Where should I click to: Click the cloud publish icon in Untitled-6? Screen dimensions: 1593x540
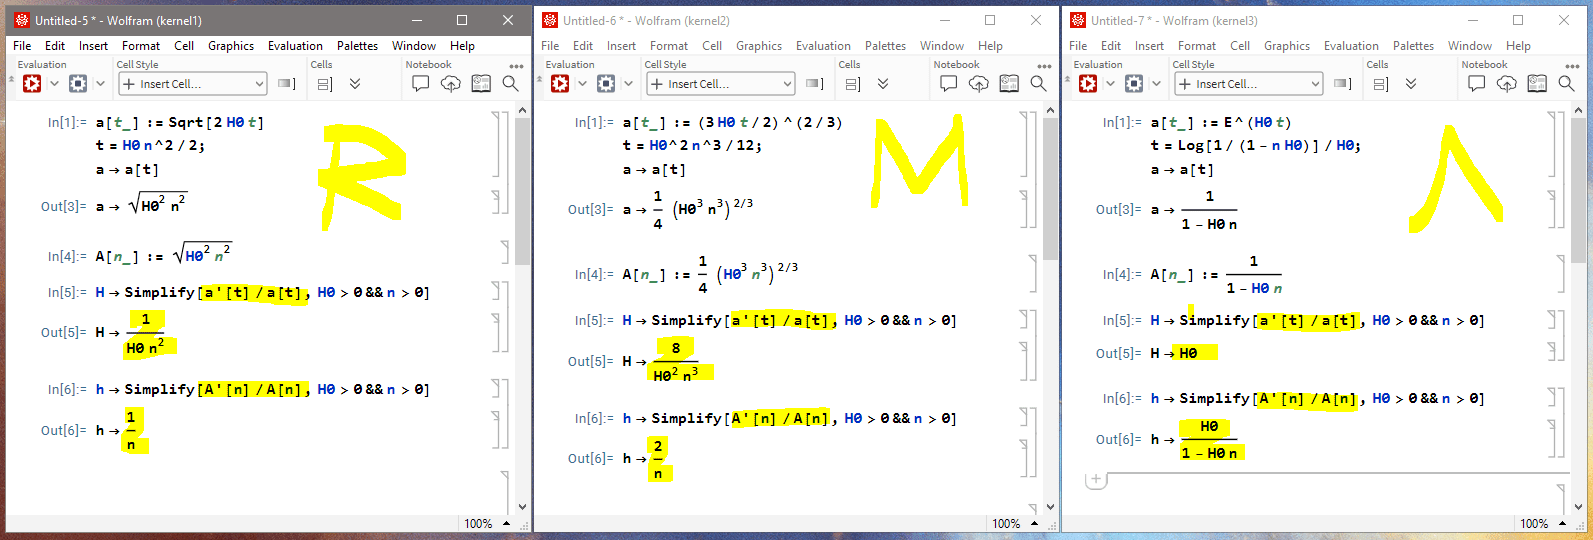click(979, 84)
